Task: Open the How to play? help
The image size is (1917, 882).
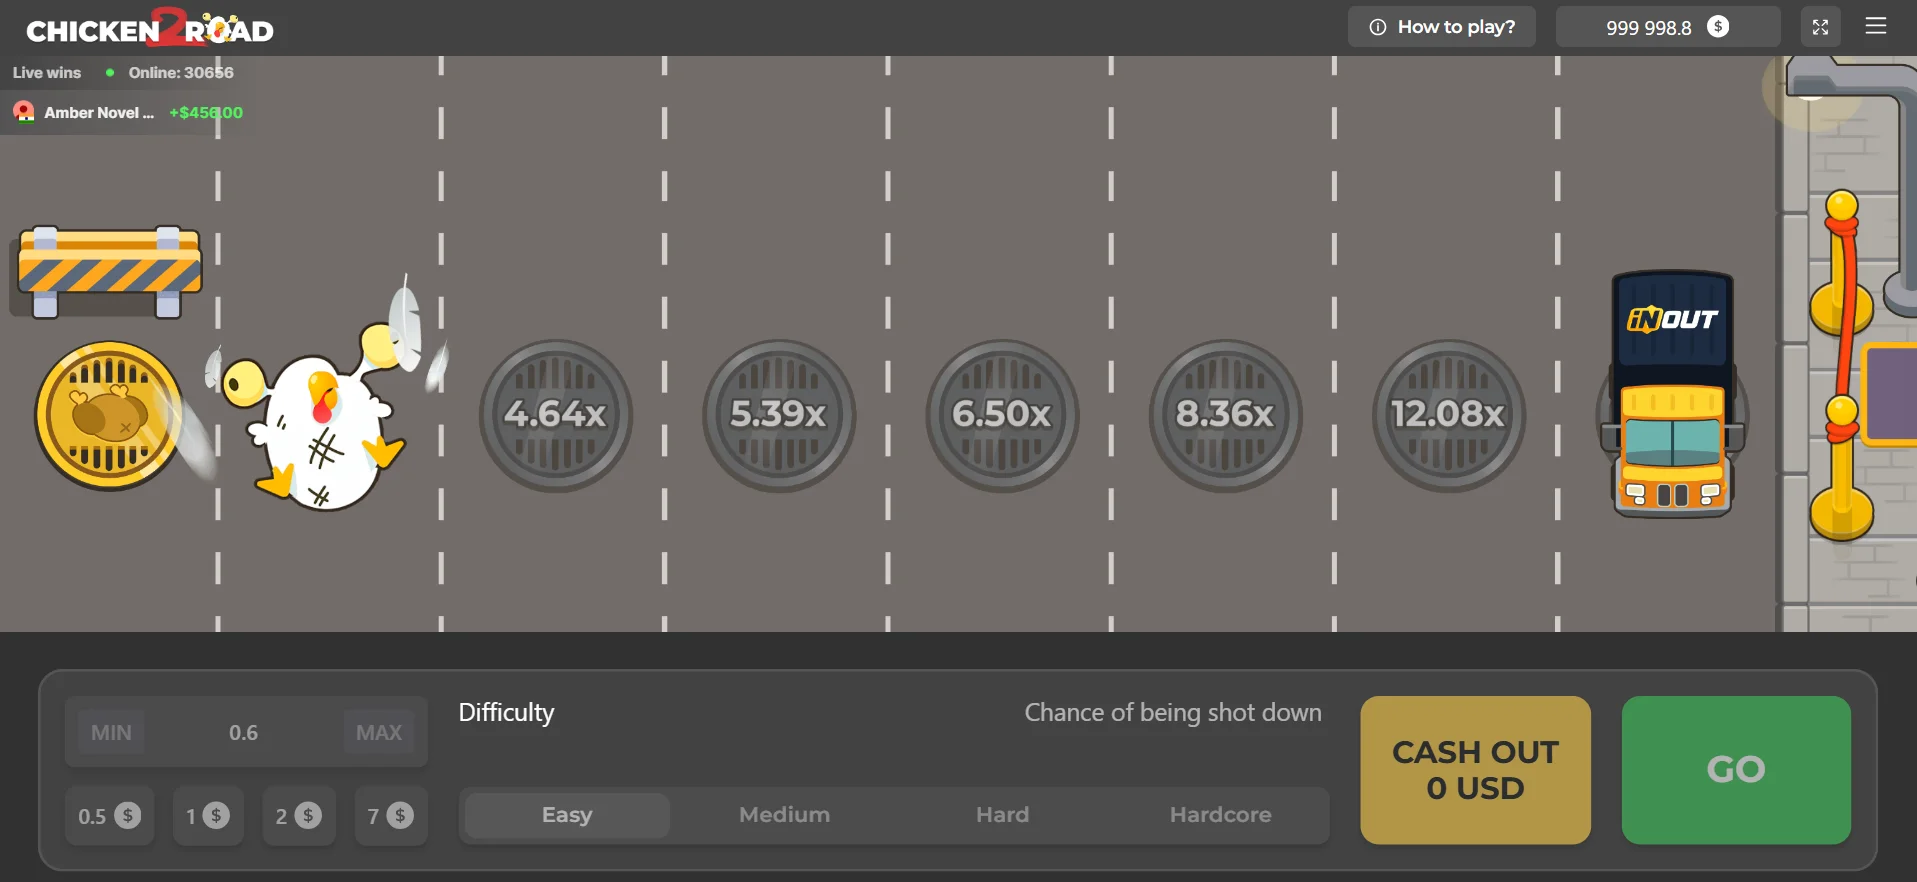Action: pos(1441,27)
